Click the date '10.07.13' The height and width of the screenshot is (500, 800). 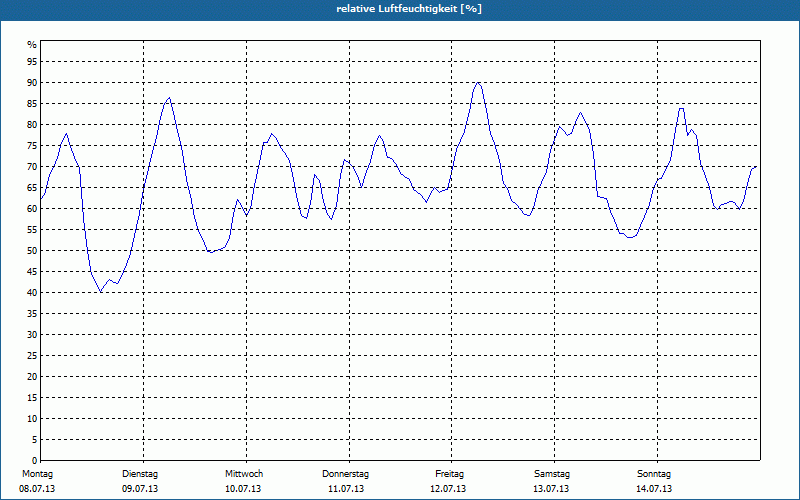pyautogui.click(x=243, y=489)
